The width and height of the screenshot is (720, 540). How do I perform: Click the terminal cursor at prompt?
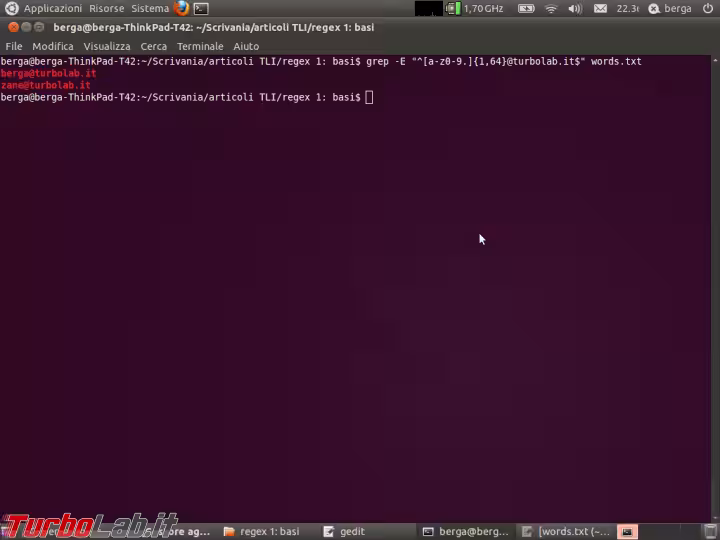(x=369, y=97)
